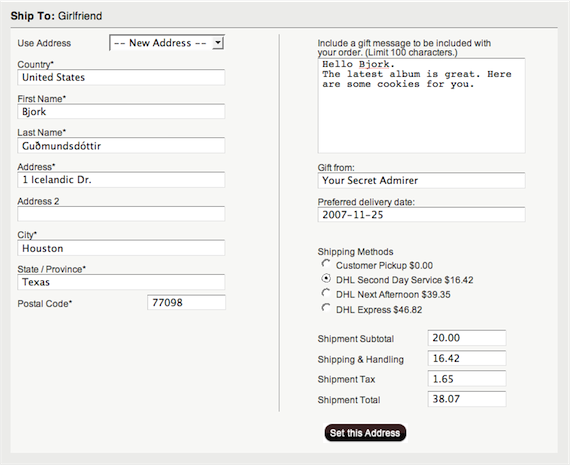The height and width of the screenshot is (465, 570).
Task: Click the Use Address label
Action: pos(44,43)
